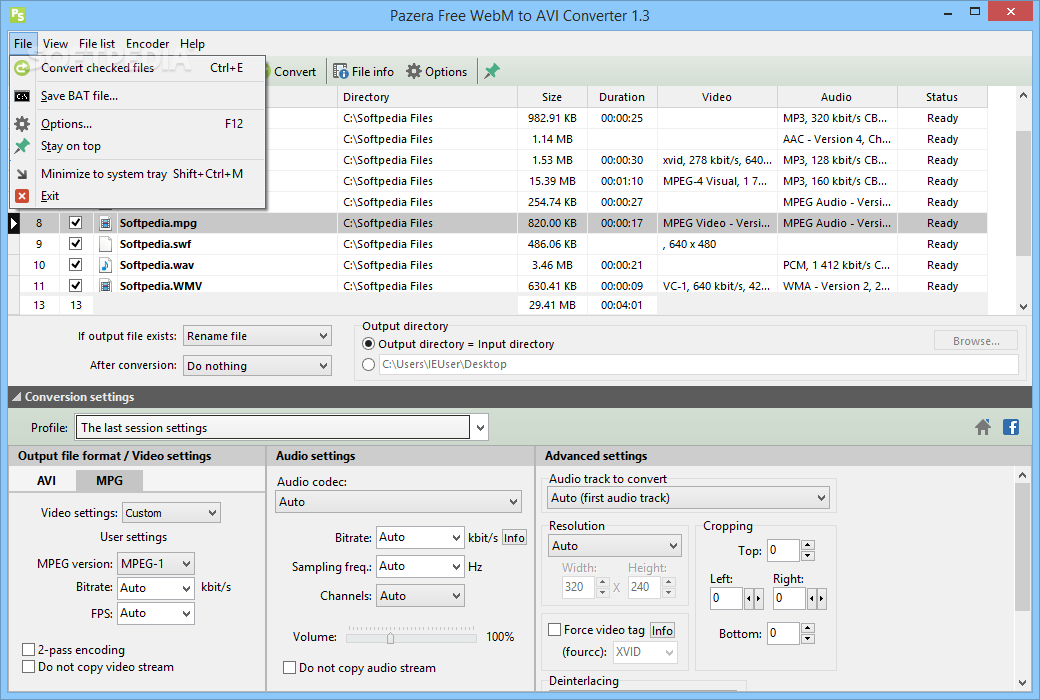The height and width of the screenshot is (700, 1040).
Task: Open the Video settings Custom dropdown
Action: (x=172, y=513)
